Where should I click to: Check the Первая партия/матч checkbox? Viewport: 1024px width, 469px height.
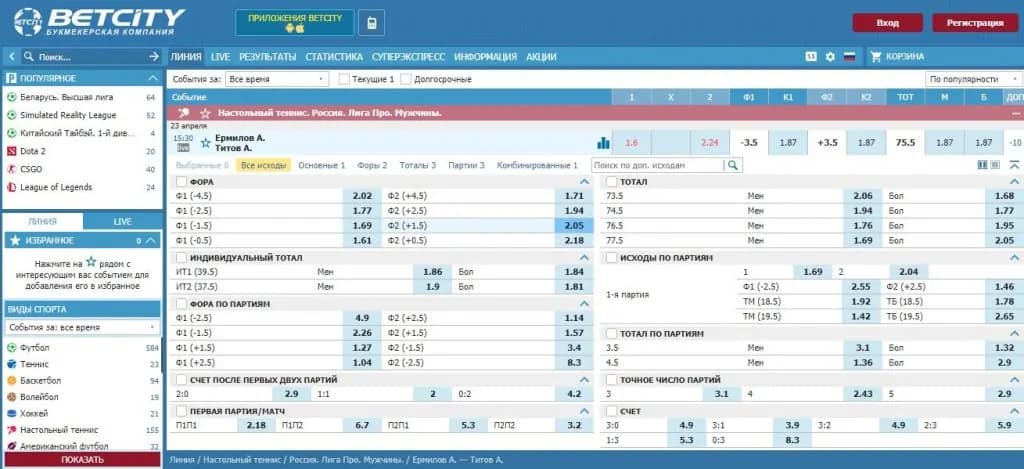181,411
